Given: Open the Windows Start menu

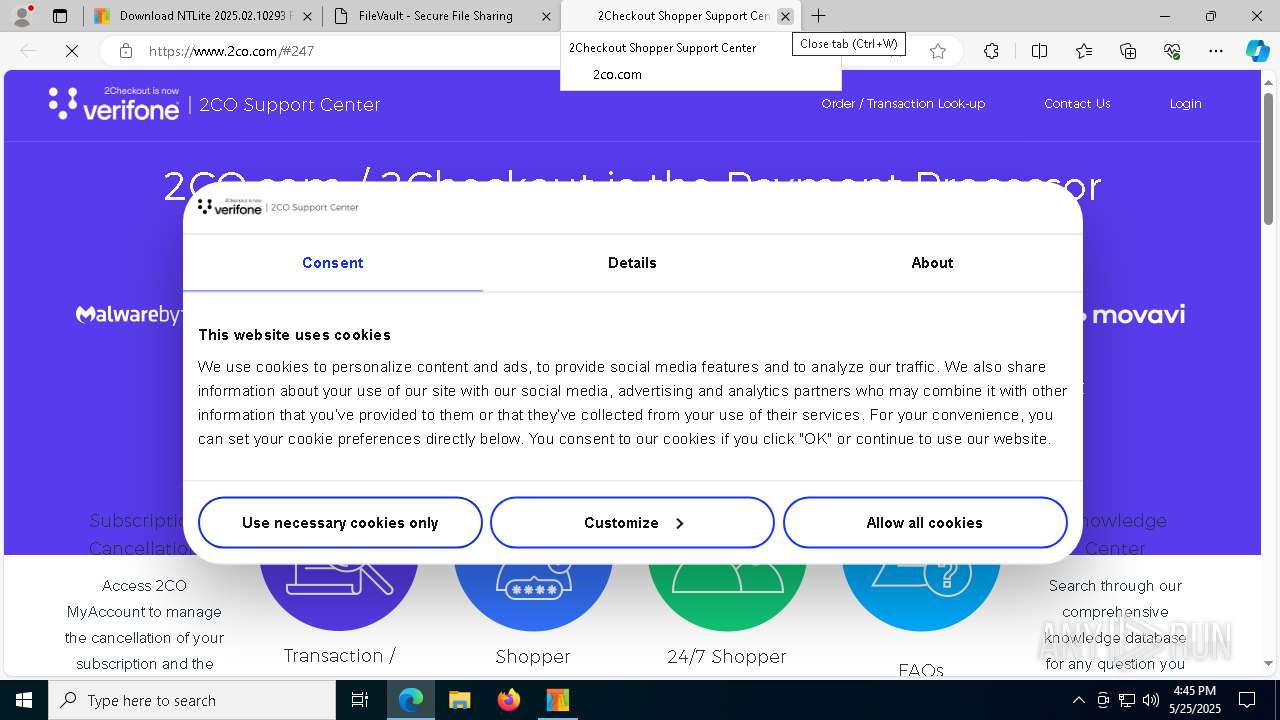Looking at the screenshot, I should [x=24, y=700].
